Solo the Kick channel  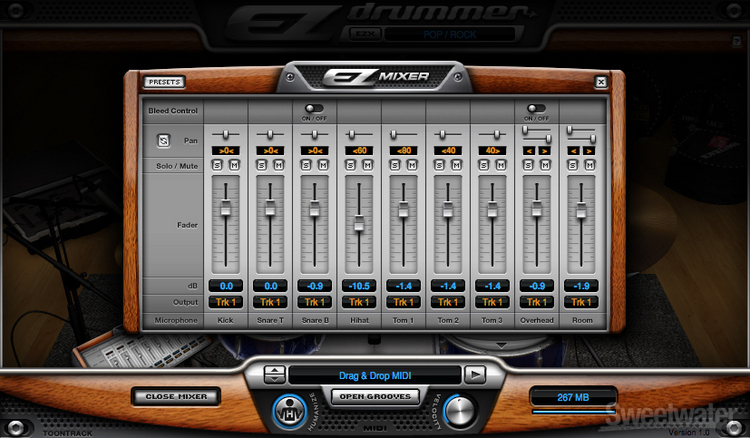(218, 165)
